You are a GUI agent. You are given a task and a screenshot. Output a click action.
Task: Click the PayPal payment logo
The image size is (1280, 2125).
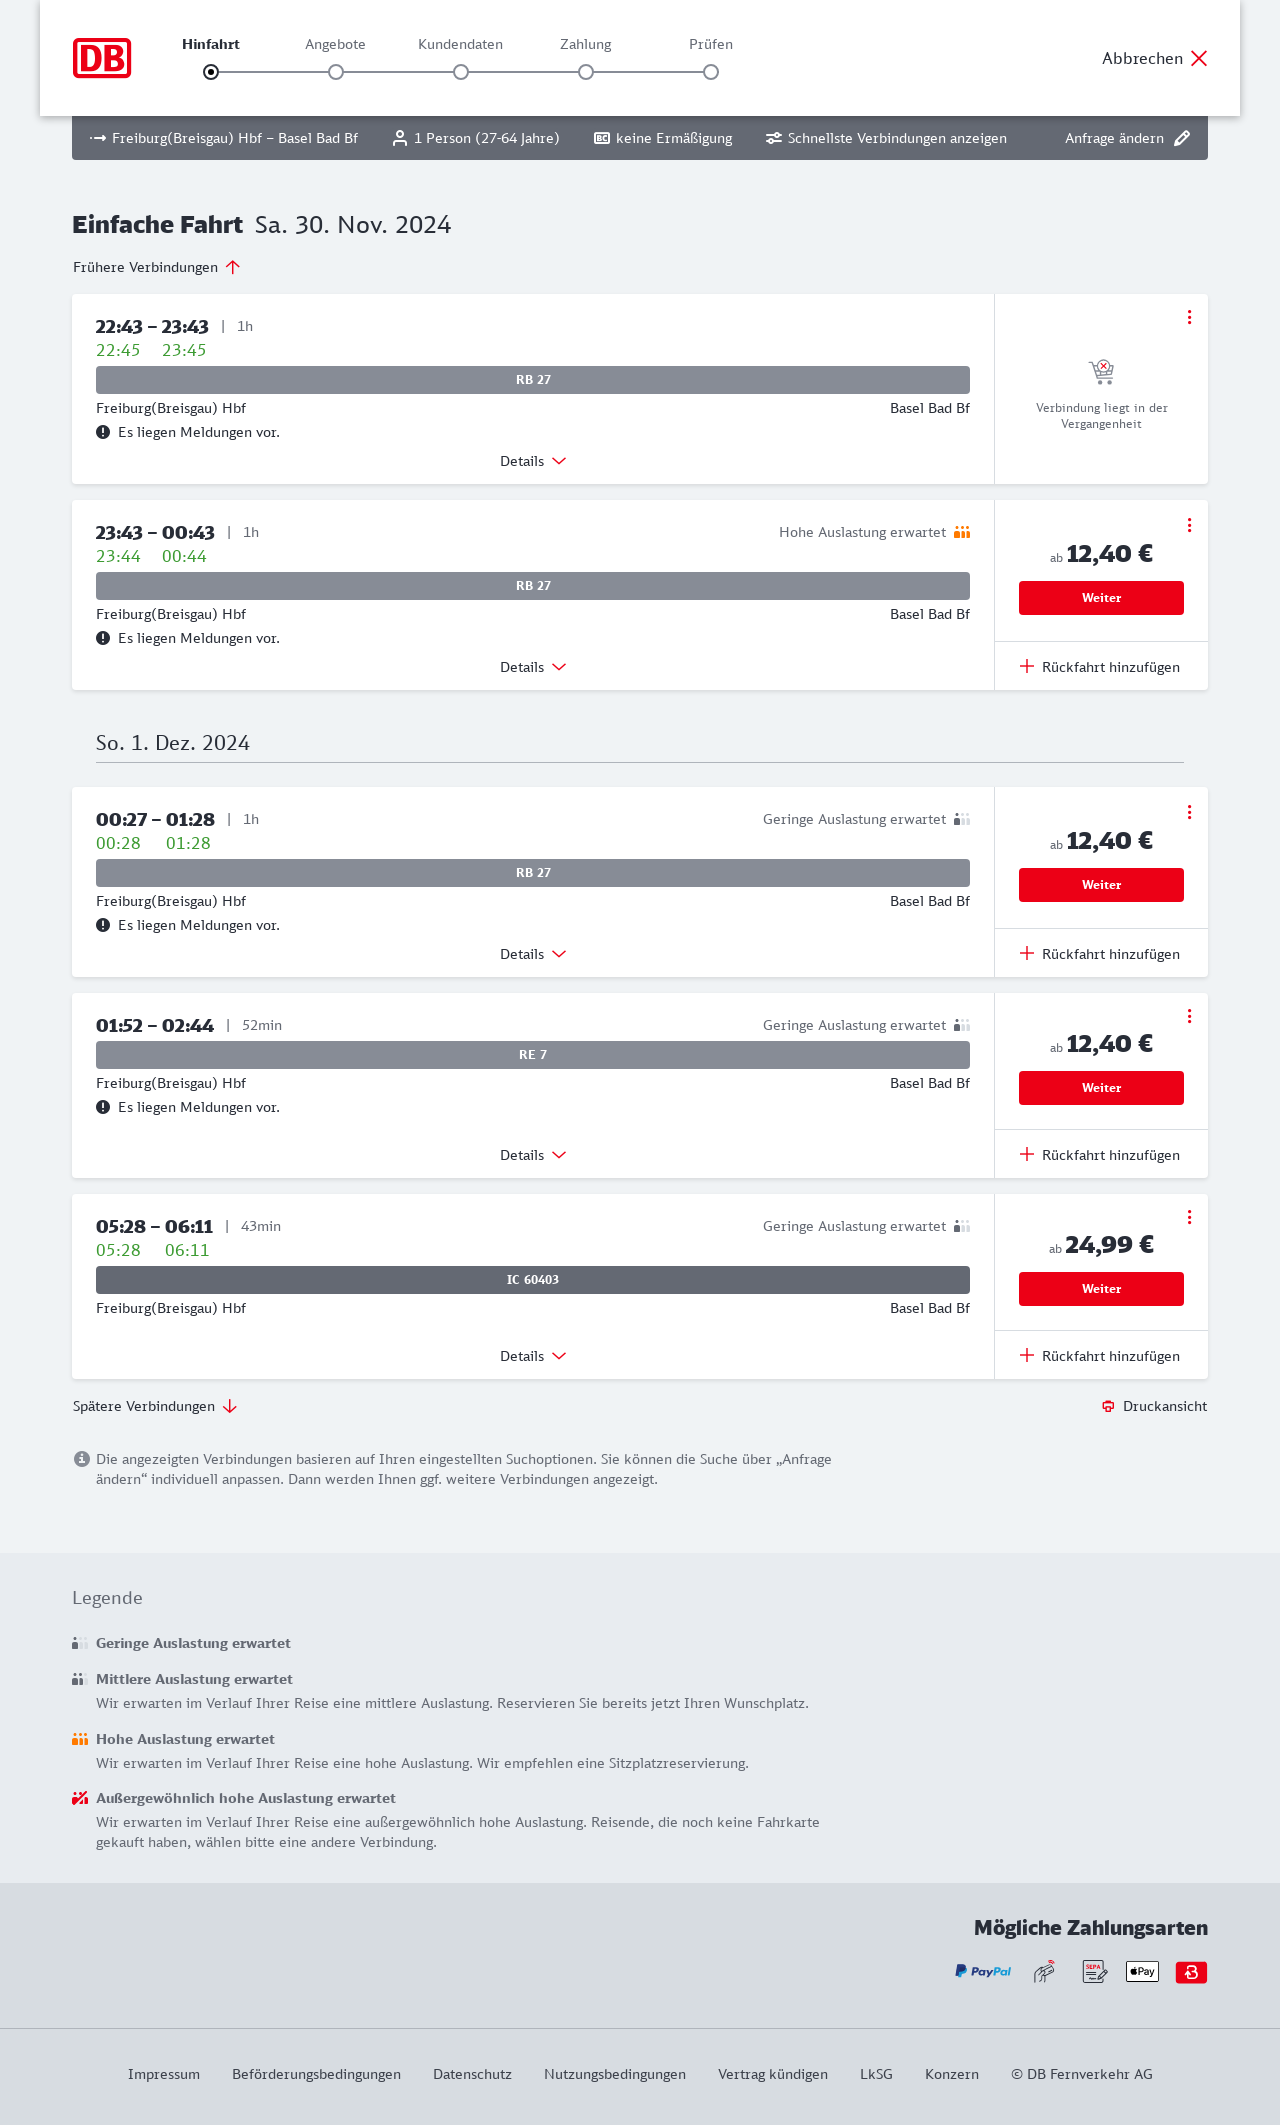(983, 1971)
